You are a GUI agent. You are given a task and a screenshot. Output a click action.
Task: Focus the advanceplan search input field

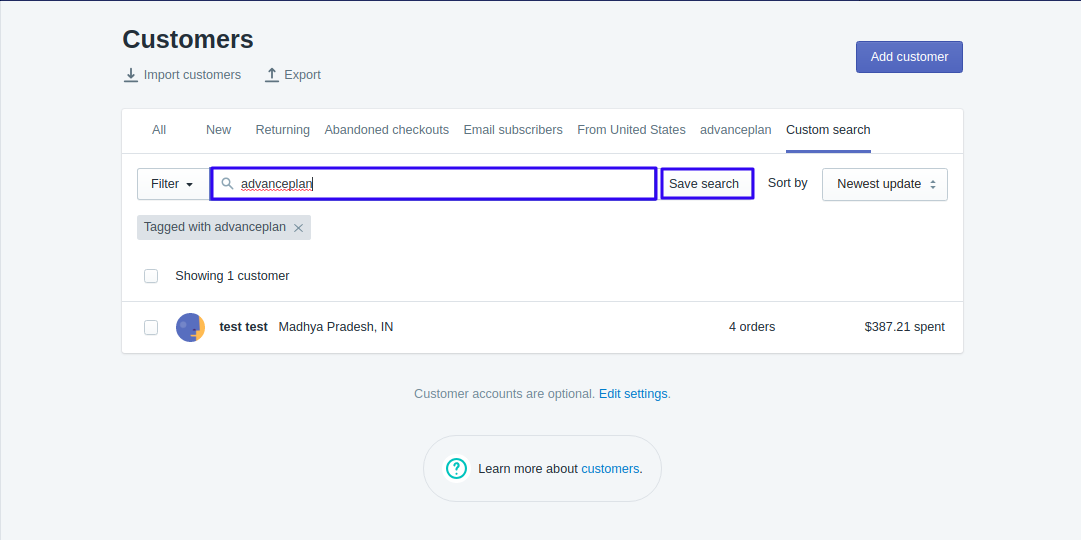(433, 184)
